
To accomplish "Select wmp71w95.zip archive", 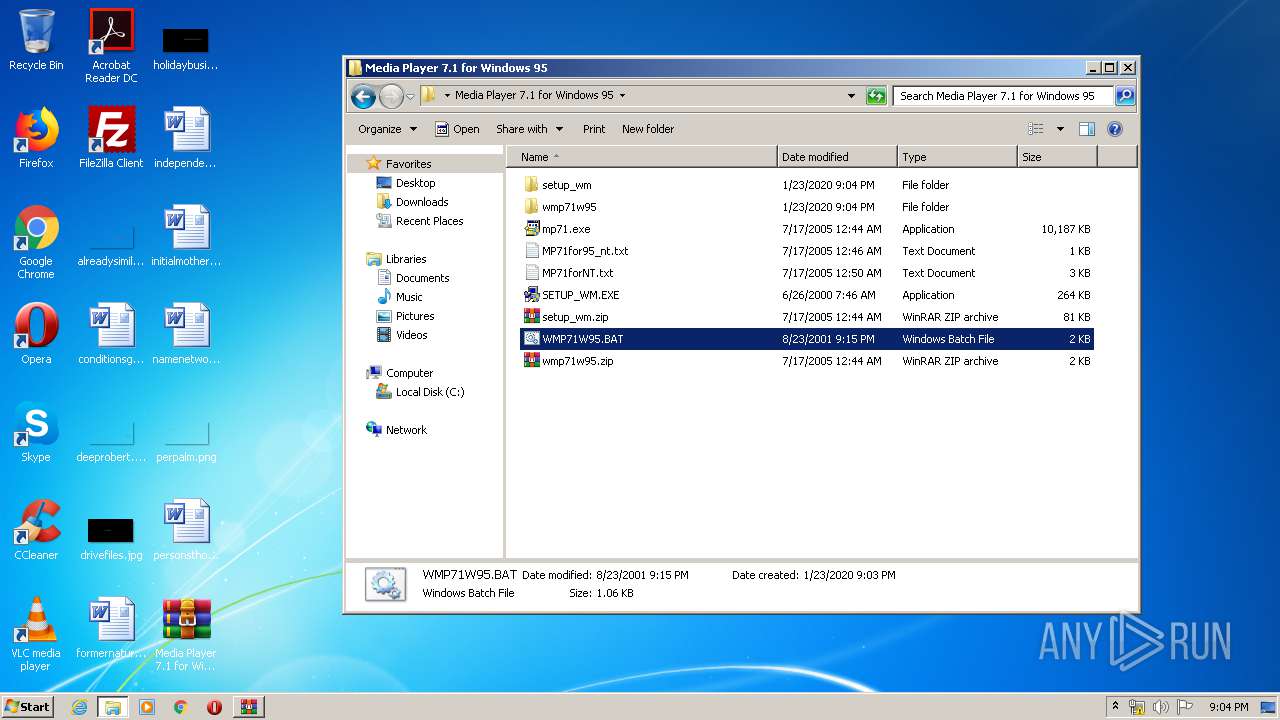I will [807, 361].
